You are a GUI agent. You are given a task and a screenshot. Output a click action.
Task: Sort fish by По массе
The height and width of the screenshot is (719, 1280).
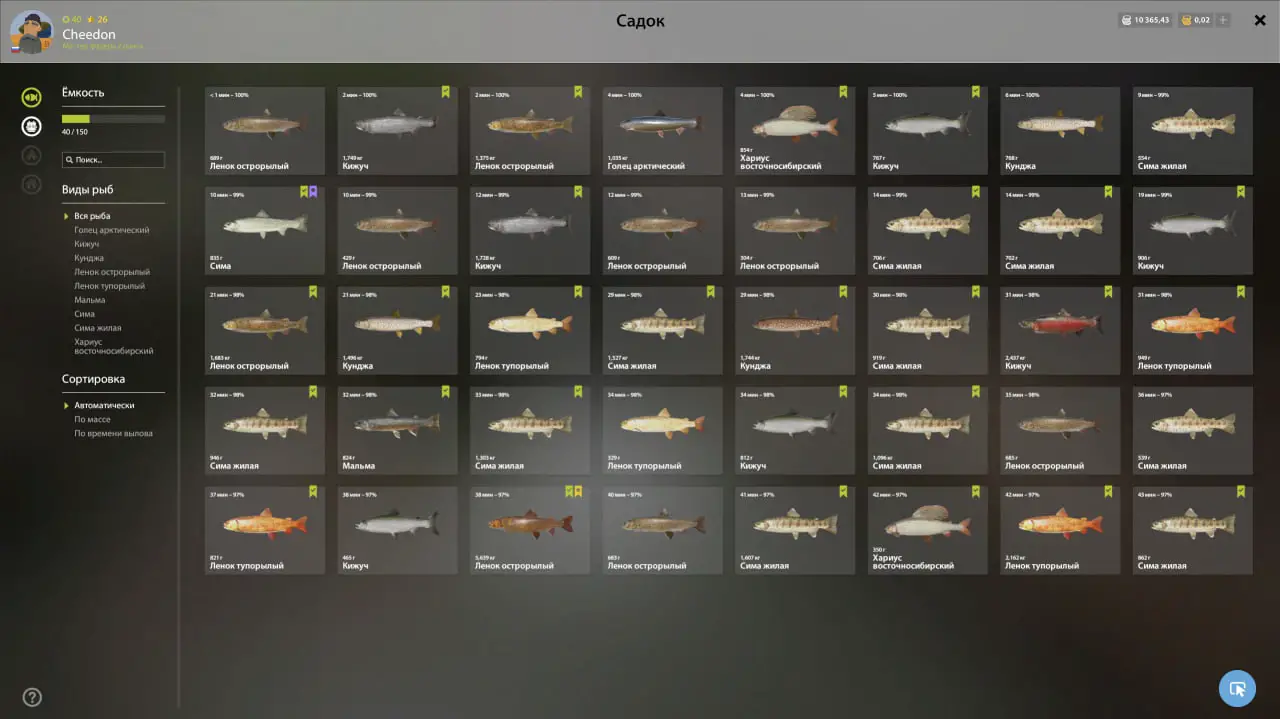pos(92,419)
